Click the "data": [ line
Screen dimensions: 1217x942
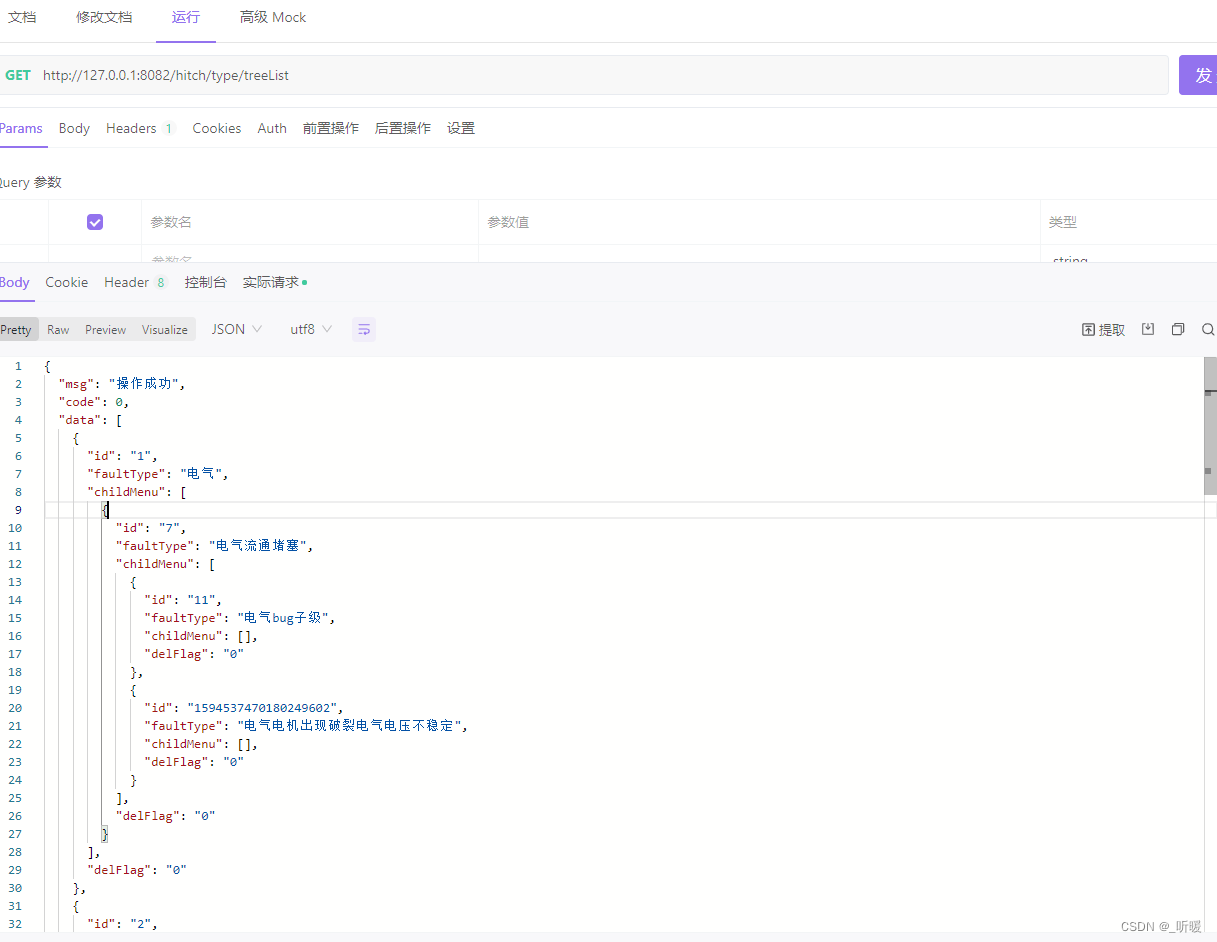point(90,420)
